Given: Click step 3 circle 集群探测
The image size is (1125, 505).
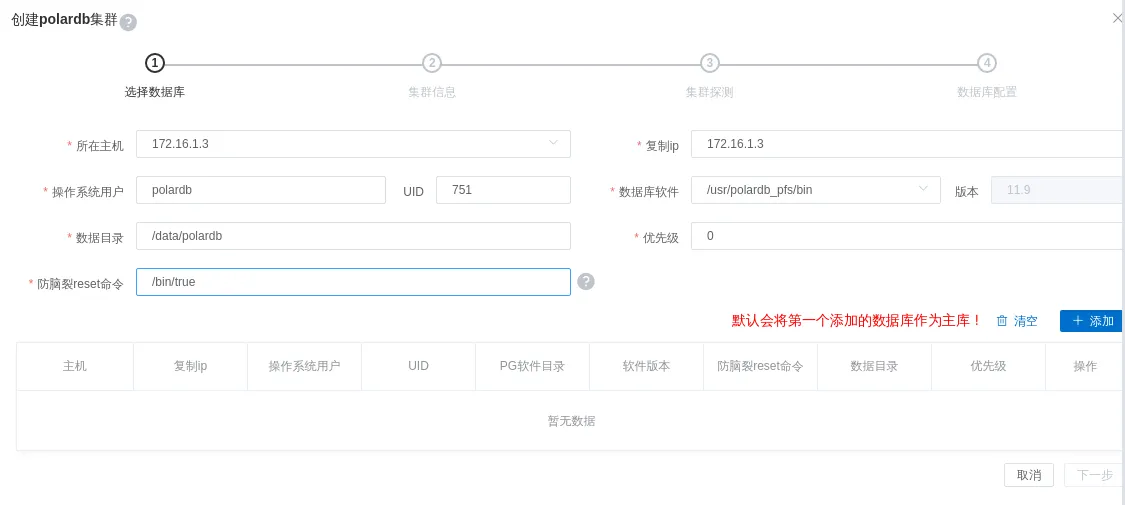Looking at the screenshot, I should [x=709, y=63].
